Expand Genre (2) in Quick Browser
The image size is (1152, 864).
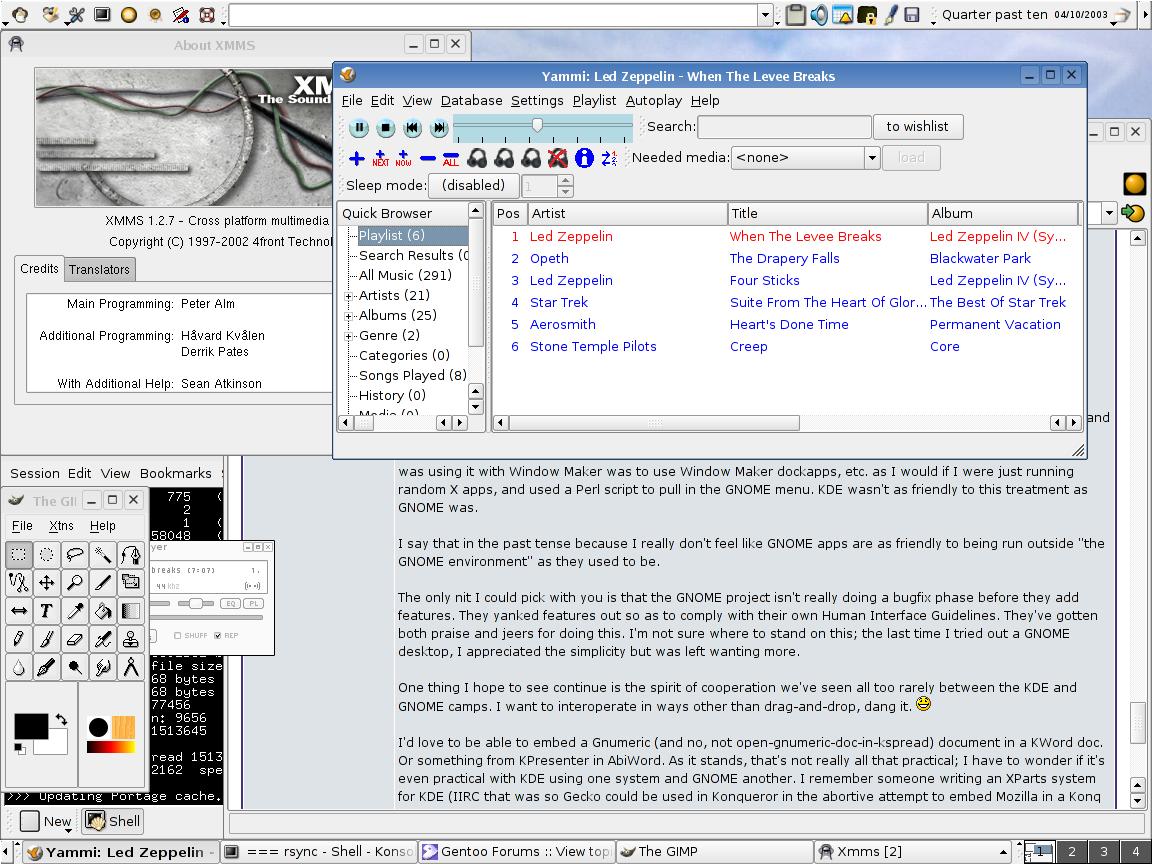point(349,336)
